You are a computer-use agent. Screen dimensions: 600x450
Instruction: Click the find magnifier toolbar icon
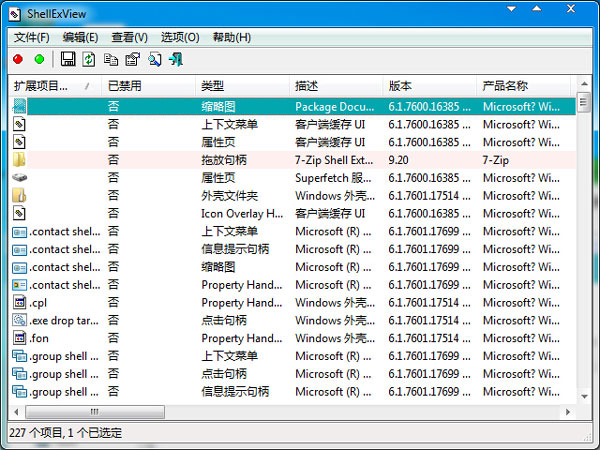(154, 60)
